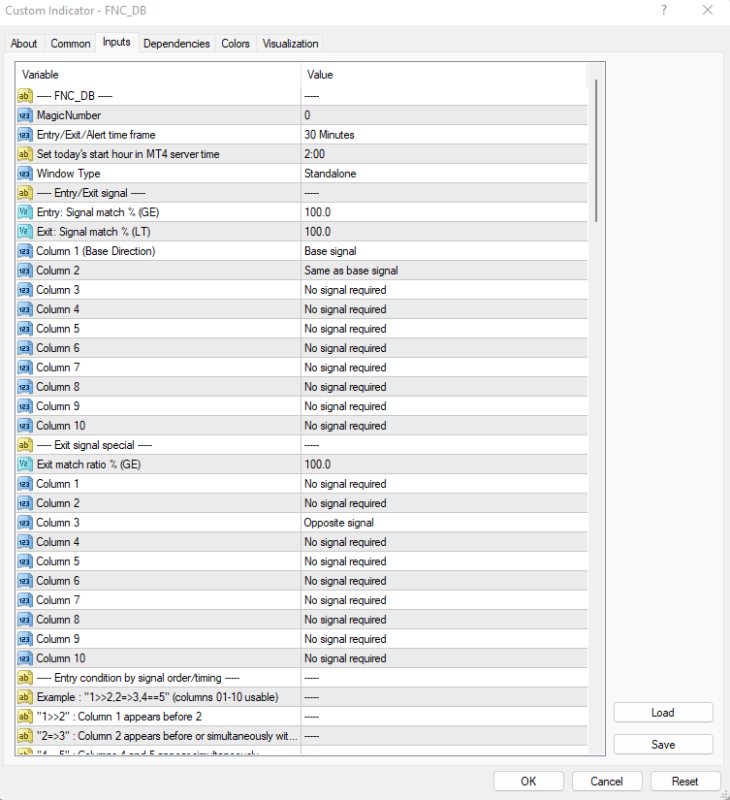Open the Standalone window type value
The image size is (730, 800).
(x=444, y=173)
